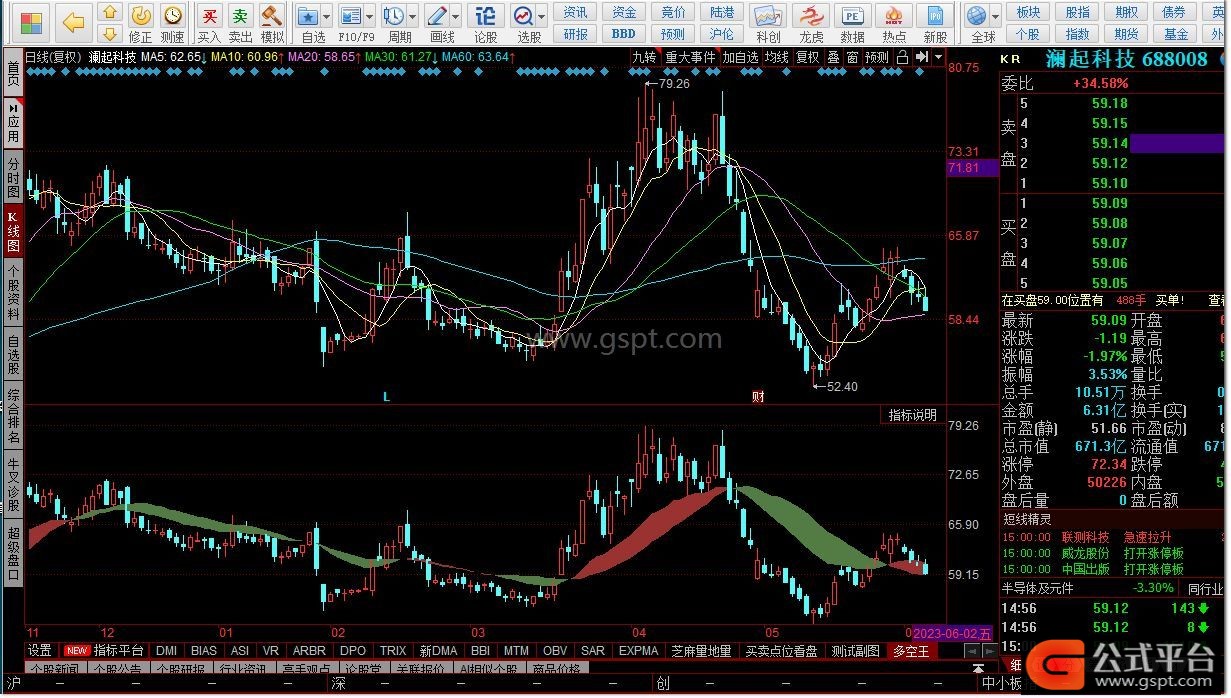Expand the 自选 dropdown arrow
Viewport: 1231px width, 698px height.
click(x=329, y=16)
